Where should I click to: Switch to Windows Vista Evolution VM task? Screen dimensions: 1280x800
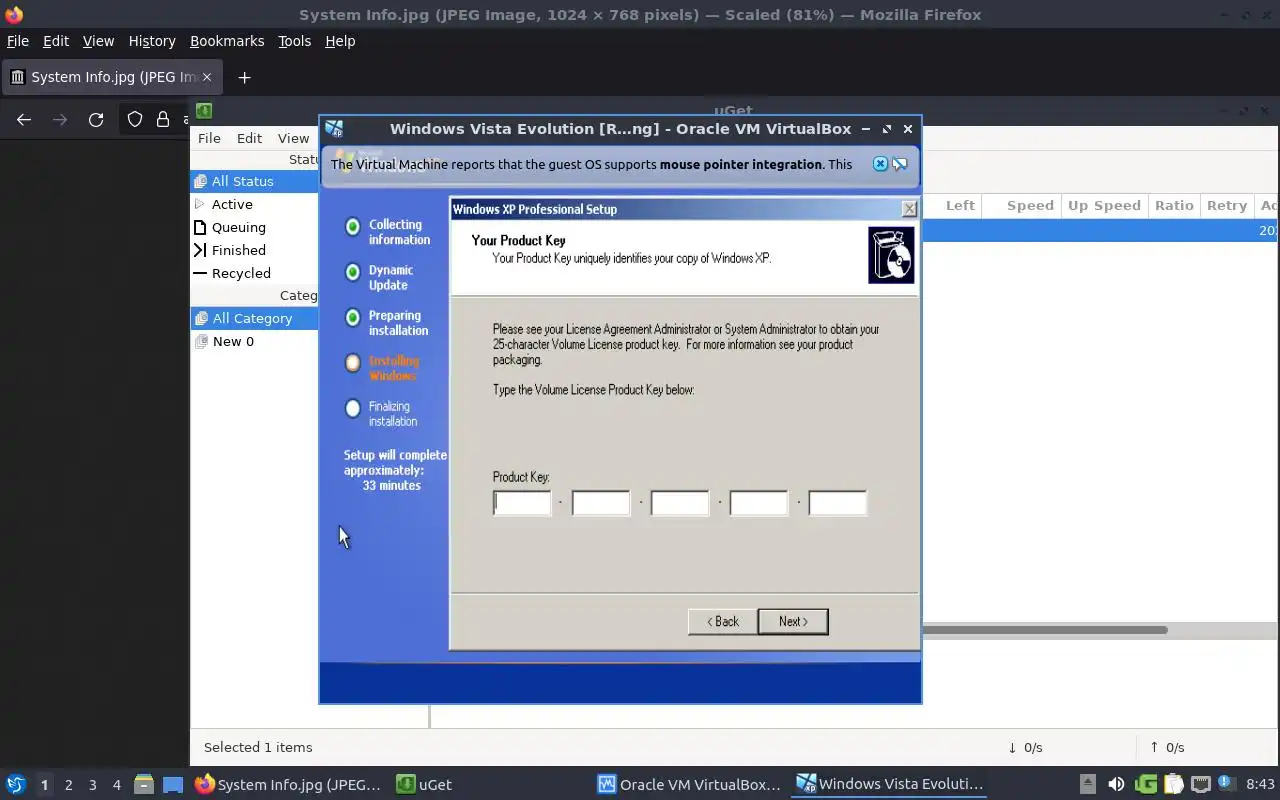tap(889, 784)
